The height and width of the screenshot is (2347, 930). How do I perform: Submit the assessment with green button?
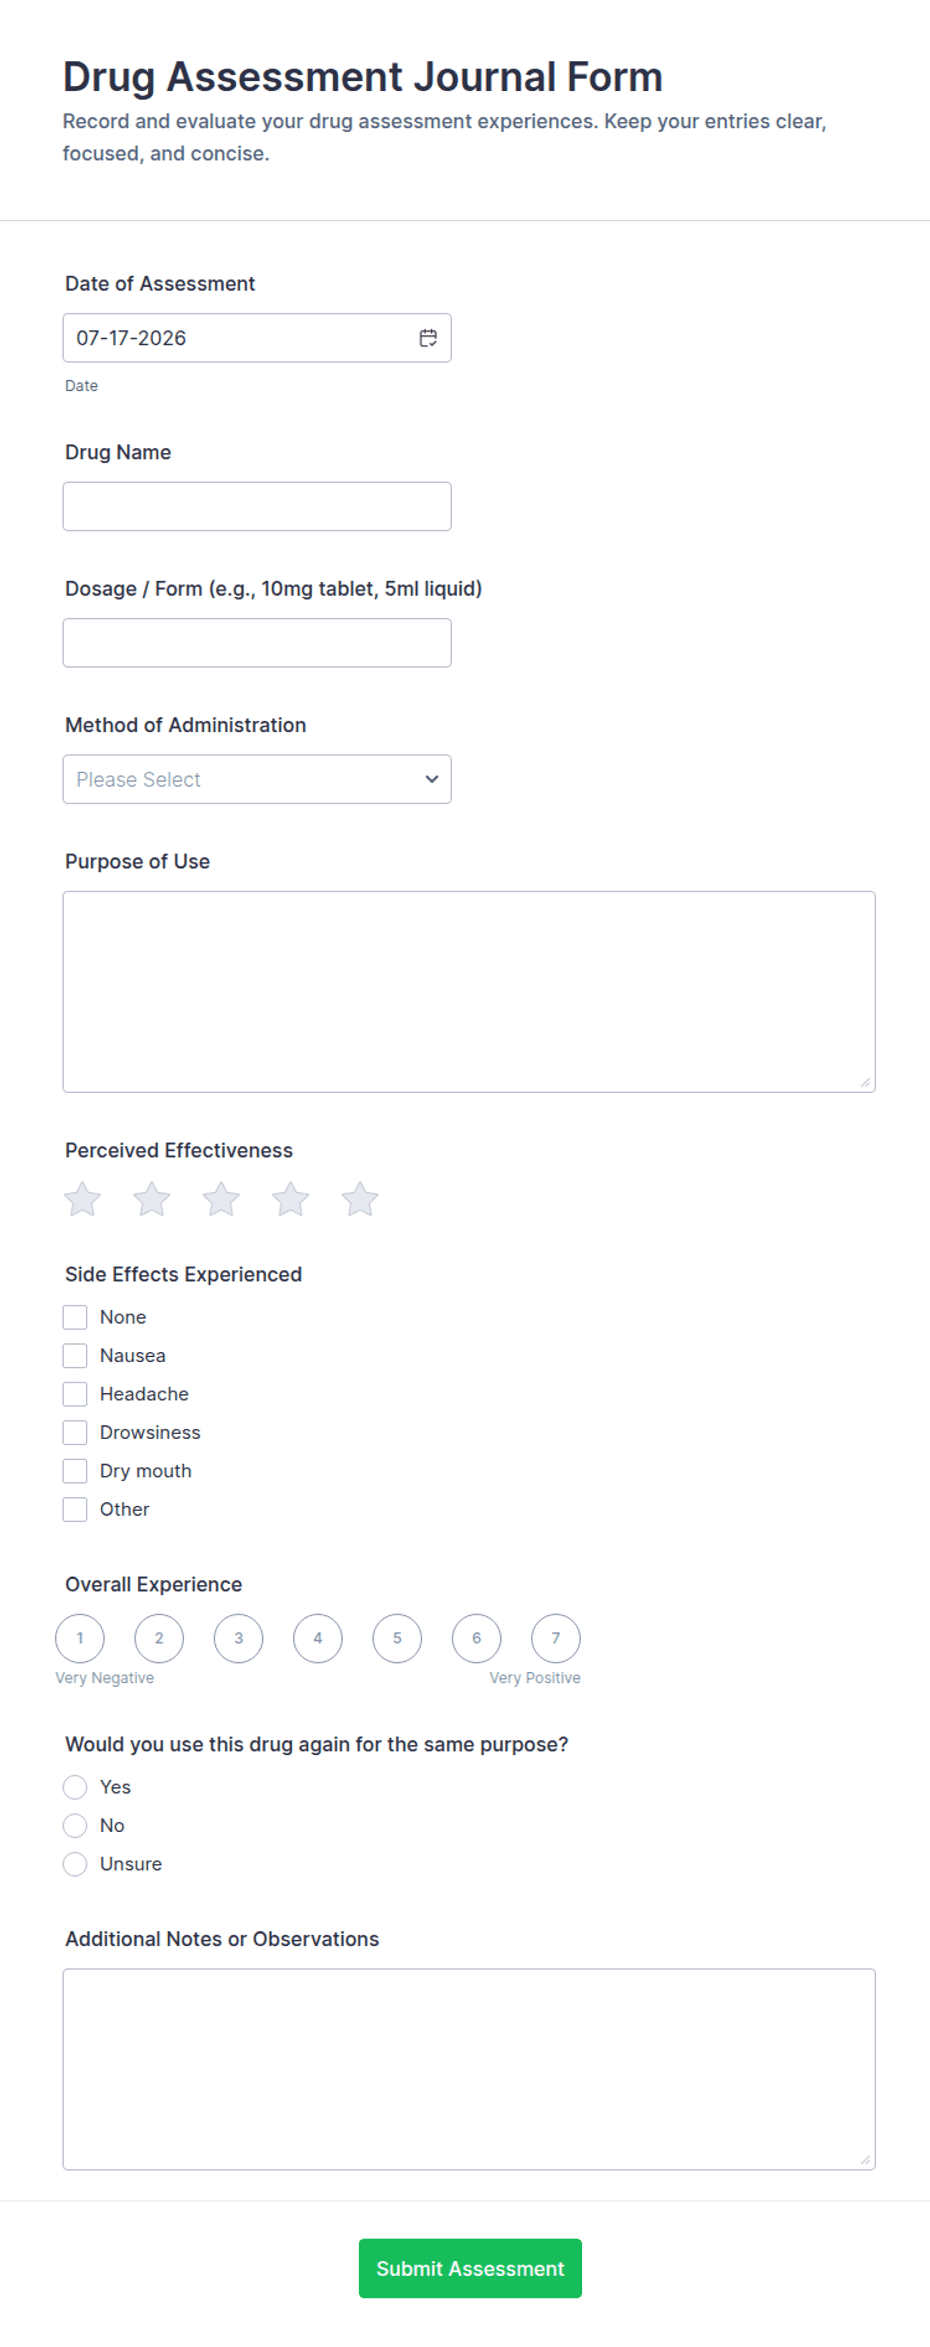pyautogui.click(x=470, y=2268)
